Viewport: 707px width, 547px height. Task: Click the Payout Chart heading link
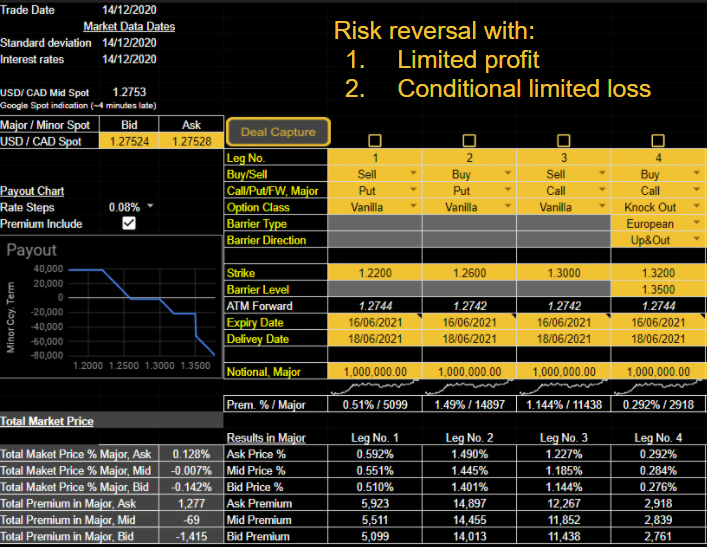[x=32, y=190]
